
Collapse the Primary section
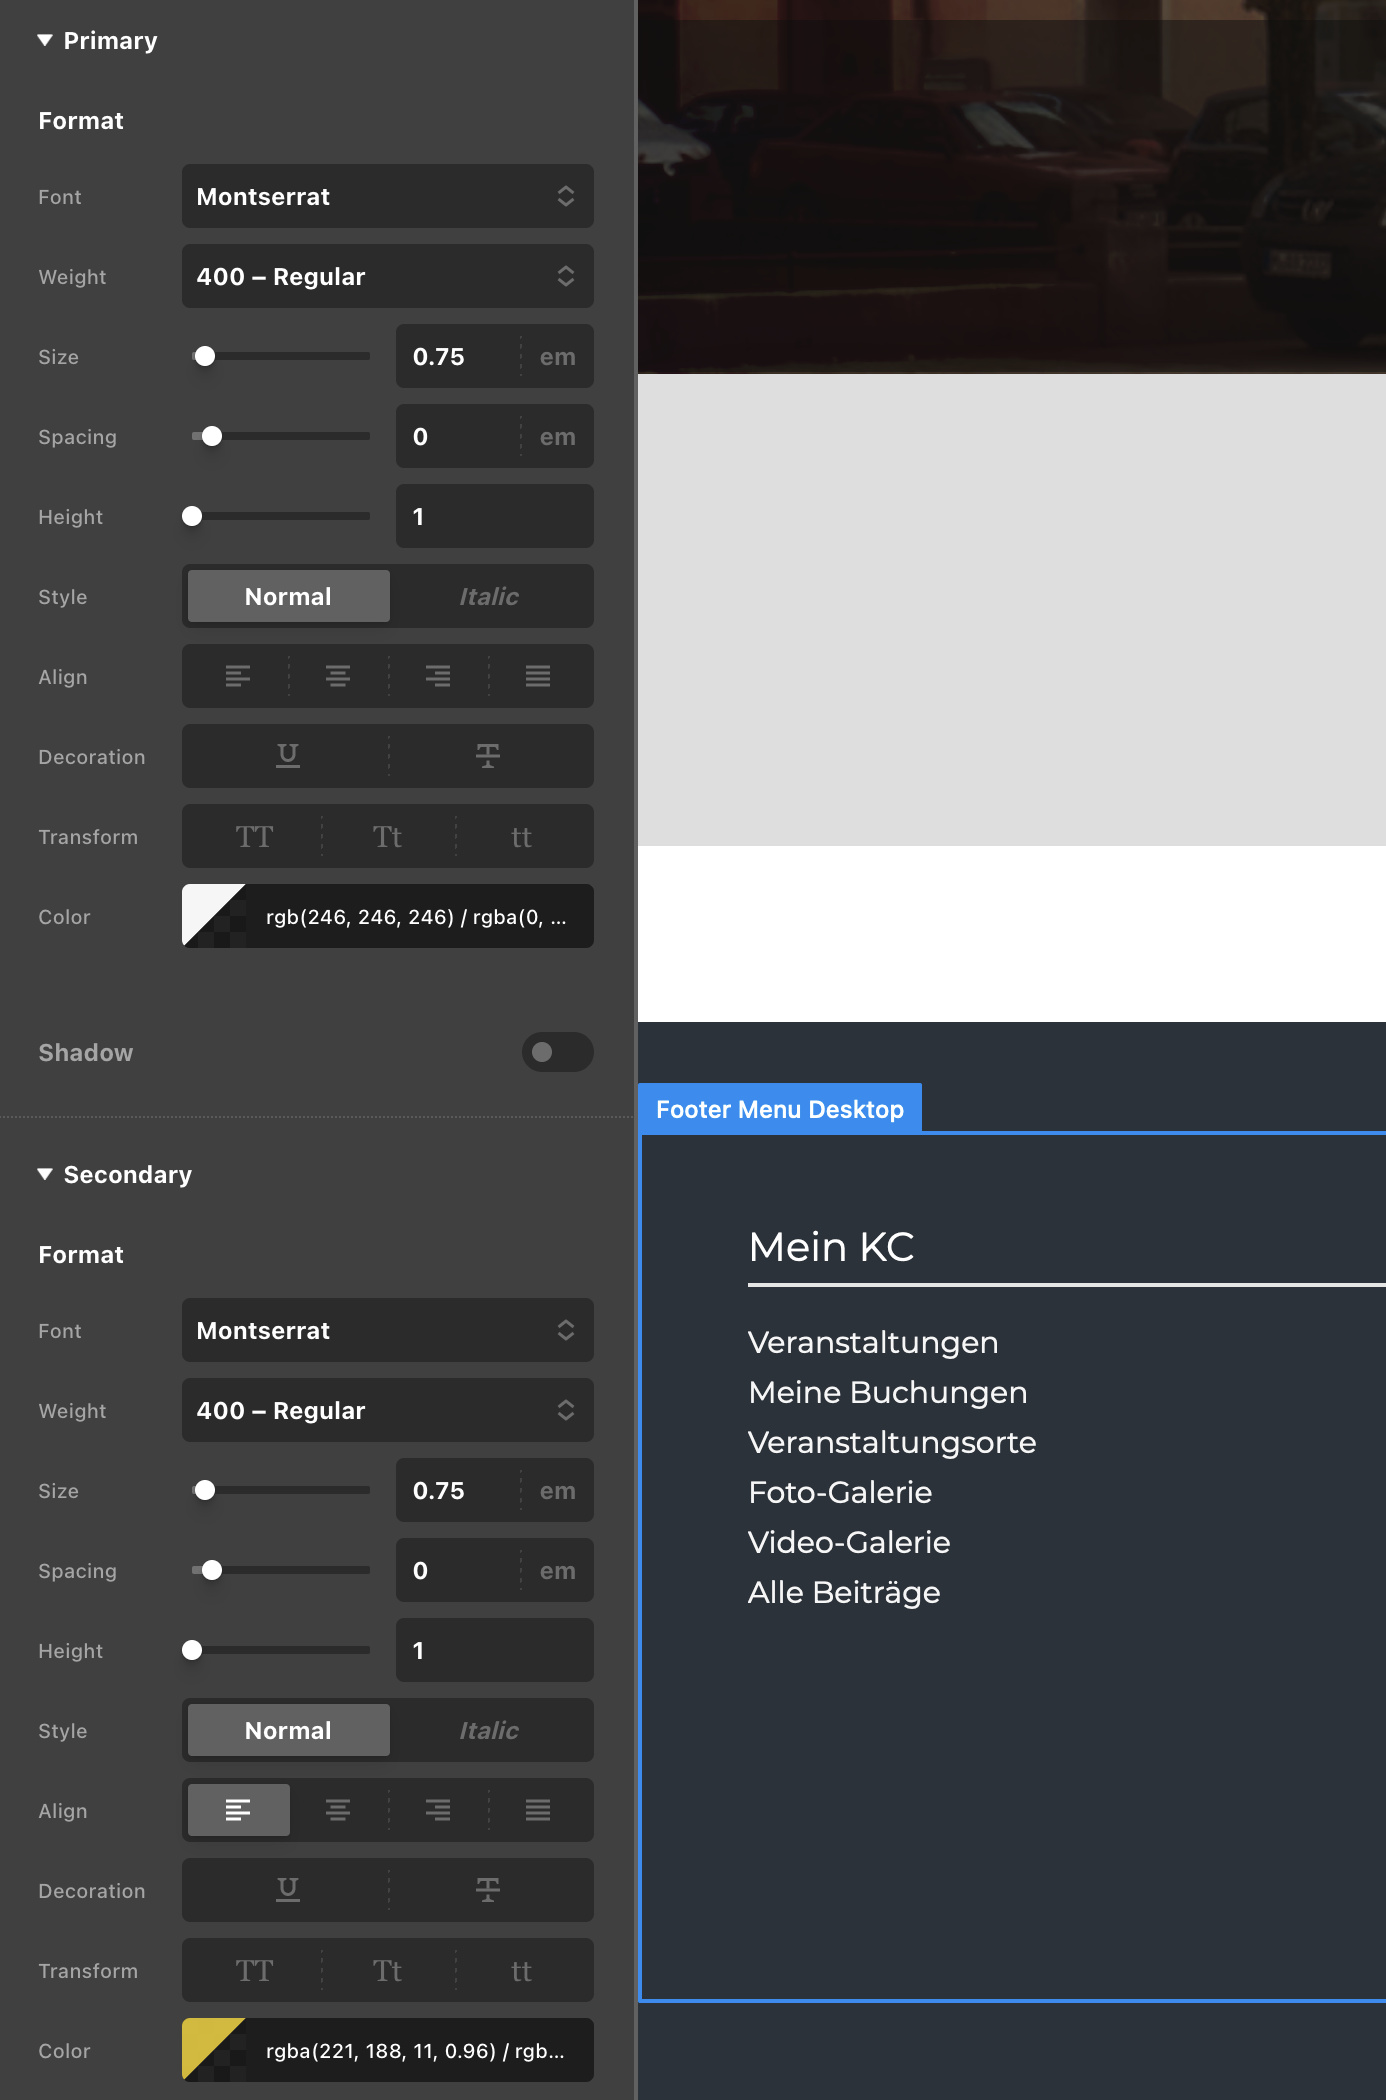pyautogui.click(x=45, y=41)
